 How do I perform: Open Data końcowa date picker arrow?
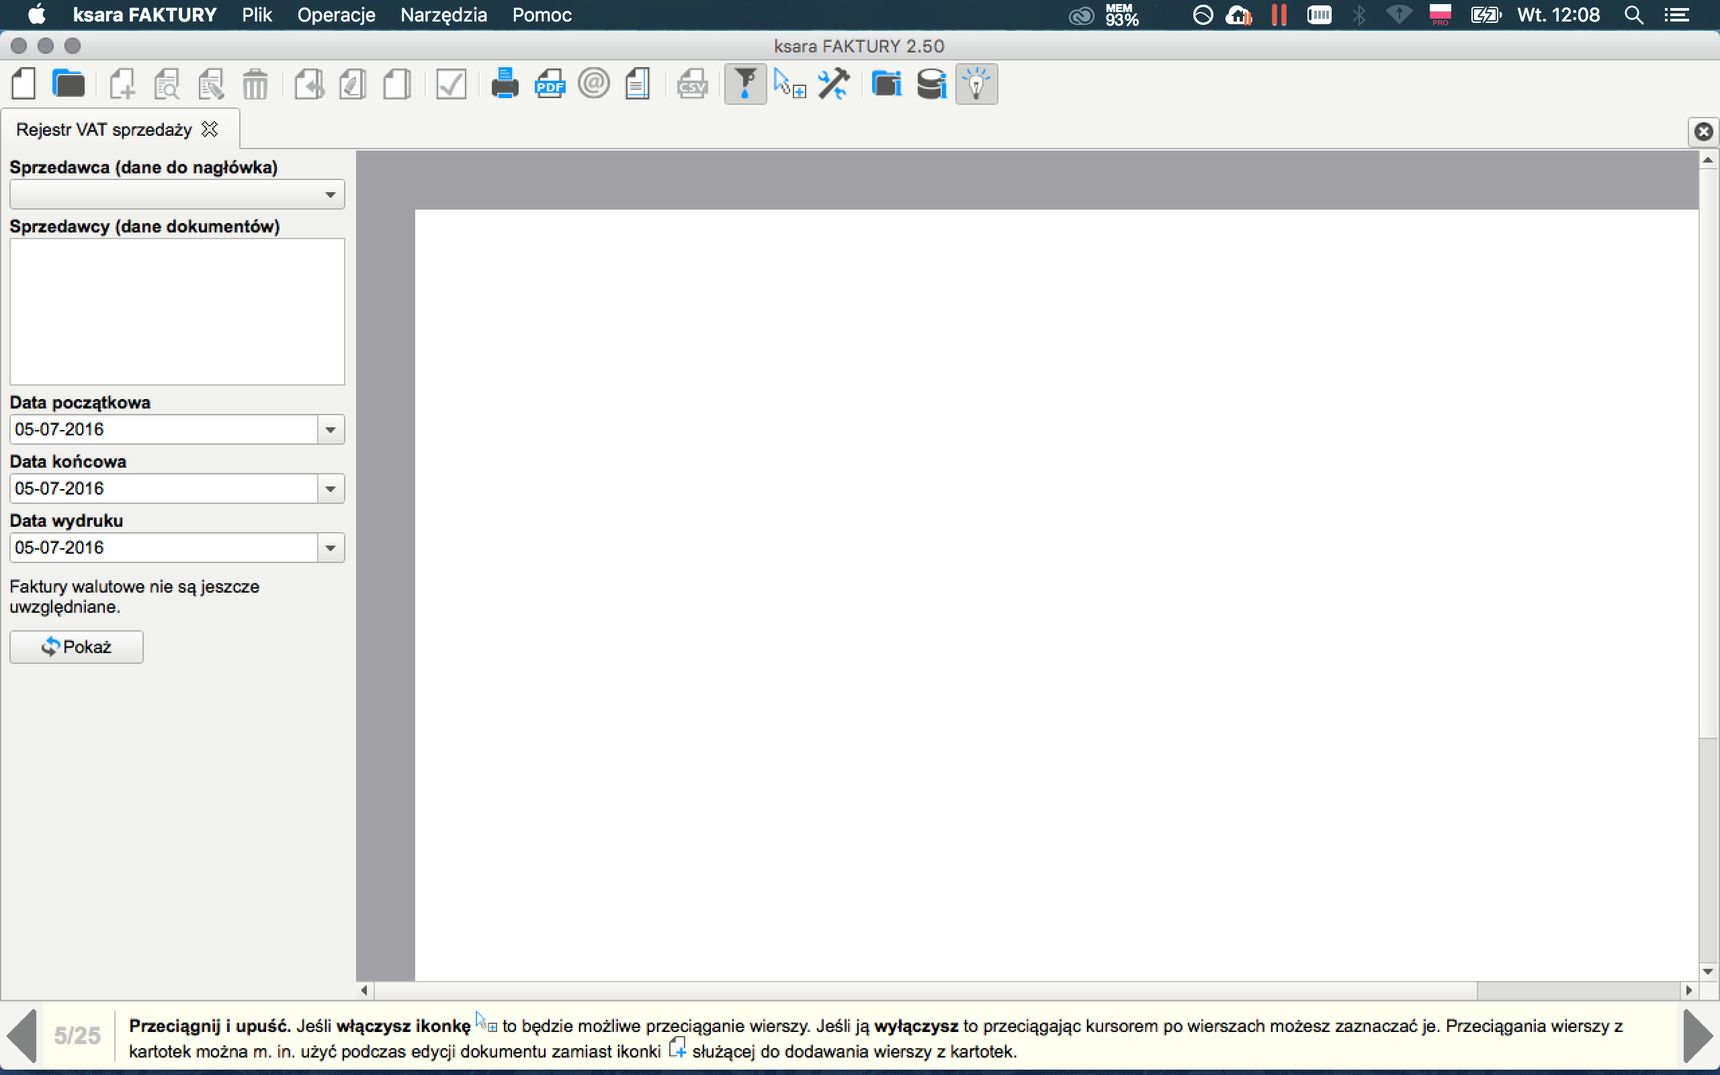[330, 489]
